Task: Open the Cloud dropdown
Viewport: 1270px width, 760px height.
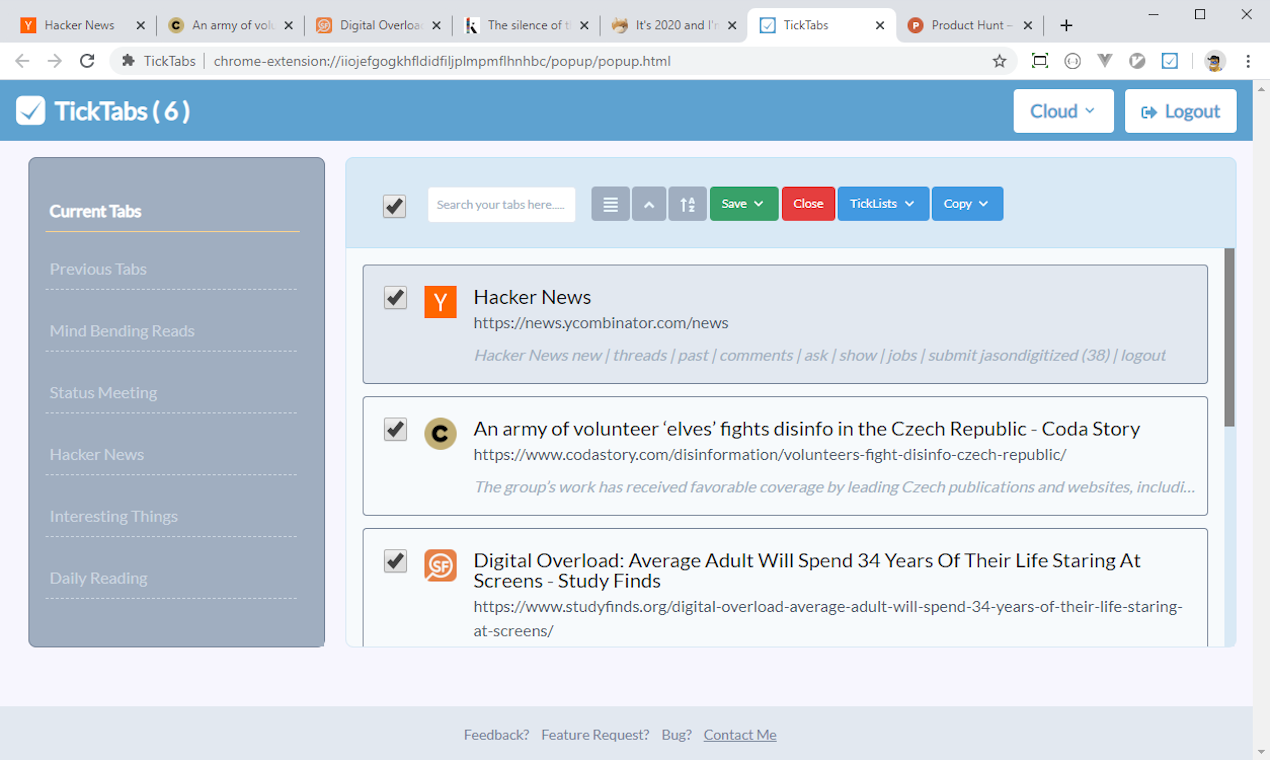Action: click(x=1063, y=111)
